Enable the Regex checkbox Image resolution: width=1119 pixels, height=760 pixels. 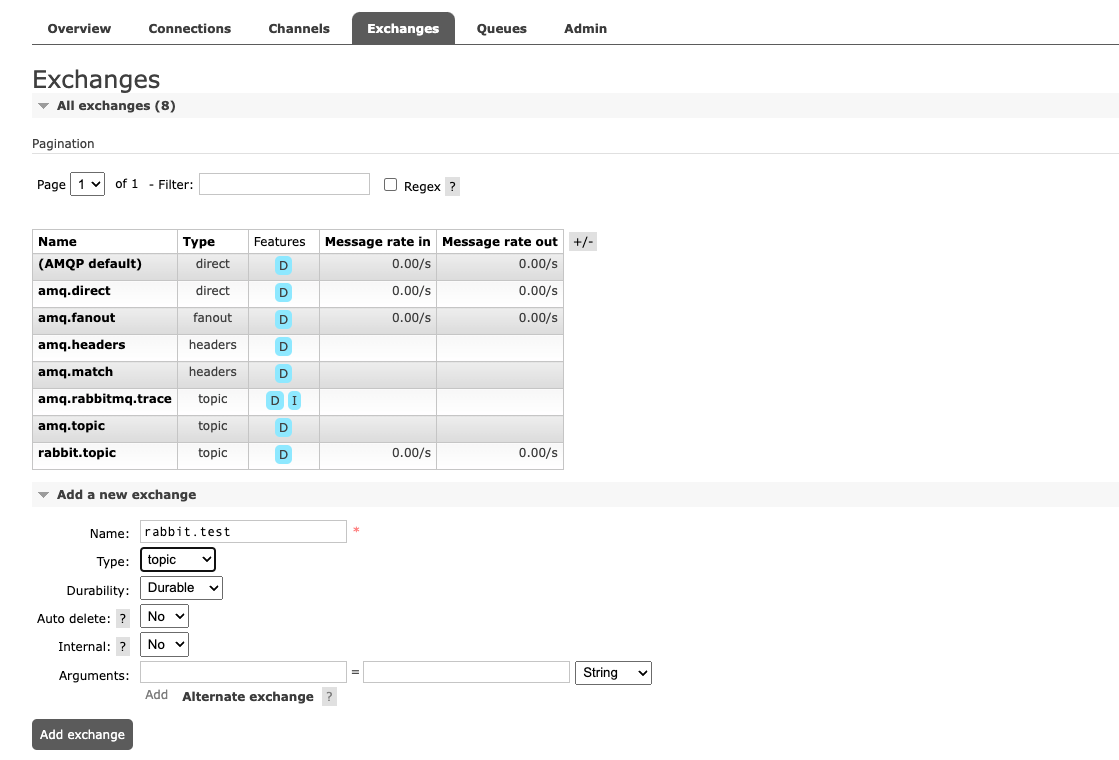(391, 185)
